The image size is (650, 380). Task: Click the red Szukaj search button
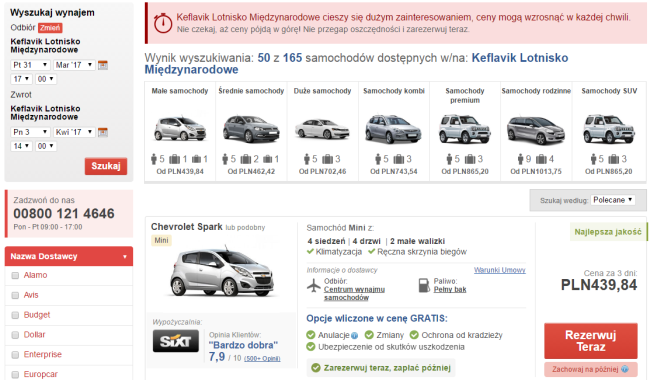(106, 166)
